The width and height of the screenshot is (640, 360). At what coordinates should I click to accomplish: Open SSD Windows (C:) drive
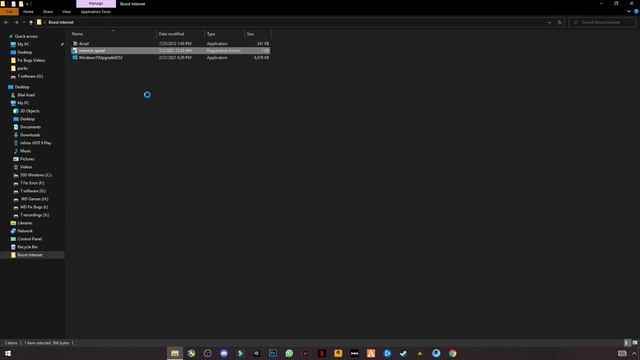[x=36, y=175]
